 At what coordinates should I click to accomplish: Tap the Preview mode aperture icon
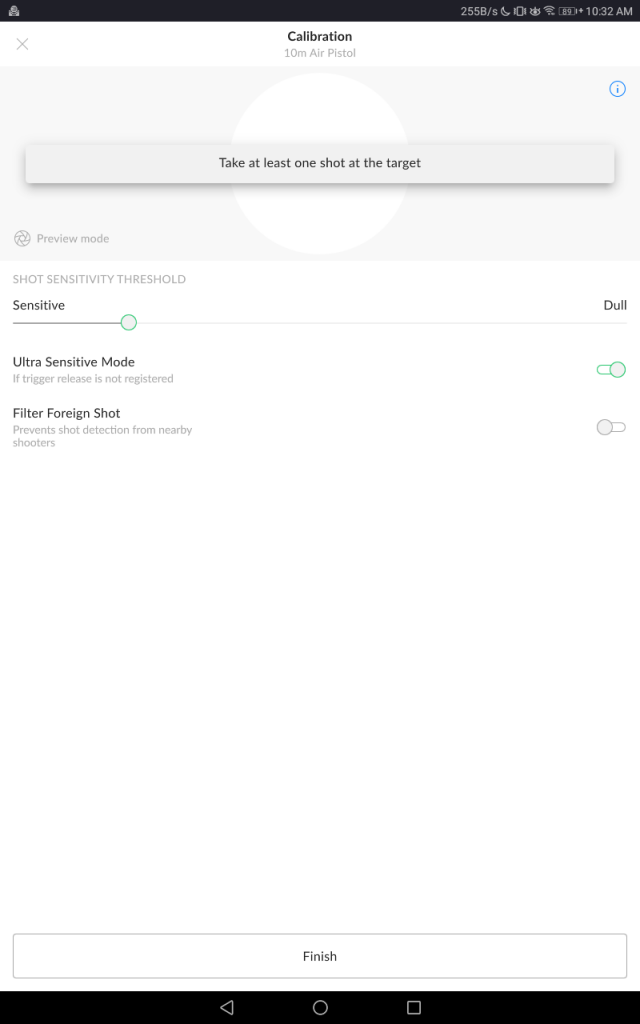tap(22, 238)
